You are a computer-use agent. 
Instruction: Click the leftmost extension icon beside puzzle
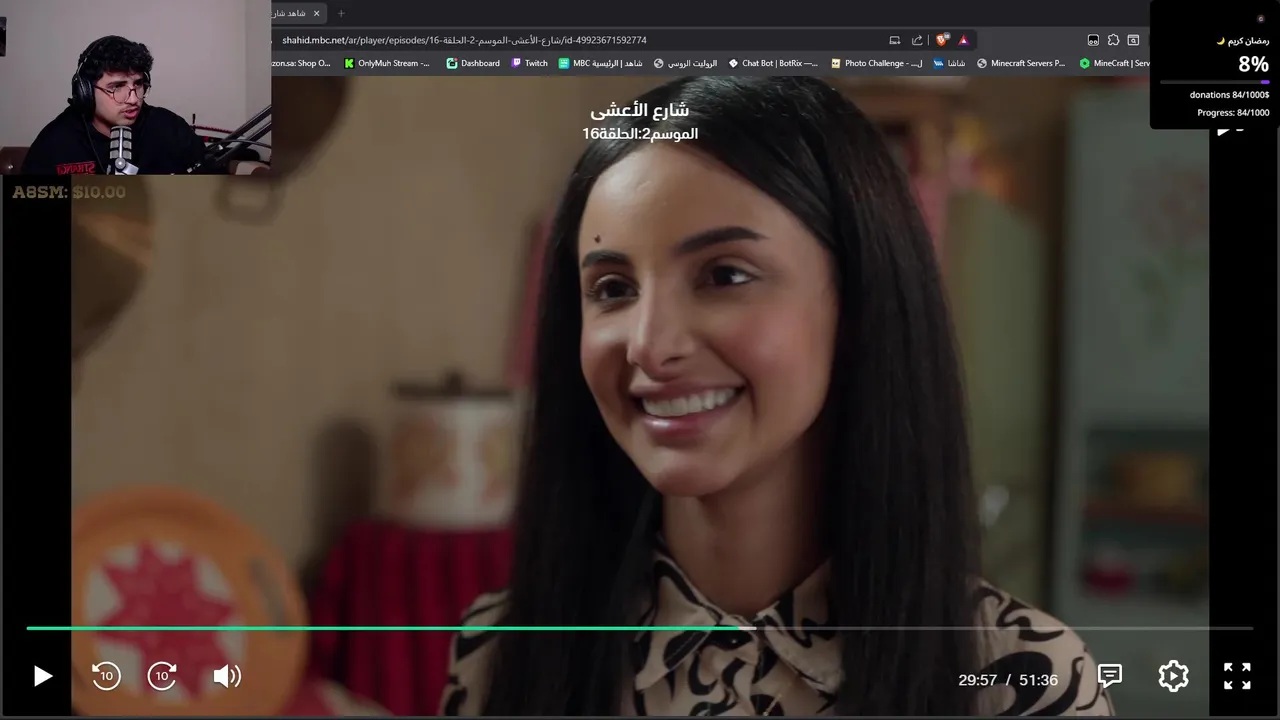(1093, 40)
